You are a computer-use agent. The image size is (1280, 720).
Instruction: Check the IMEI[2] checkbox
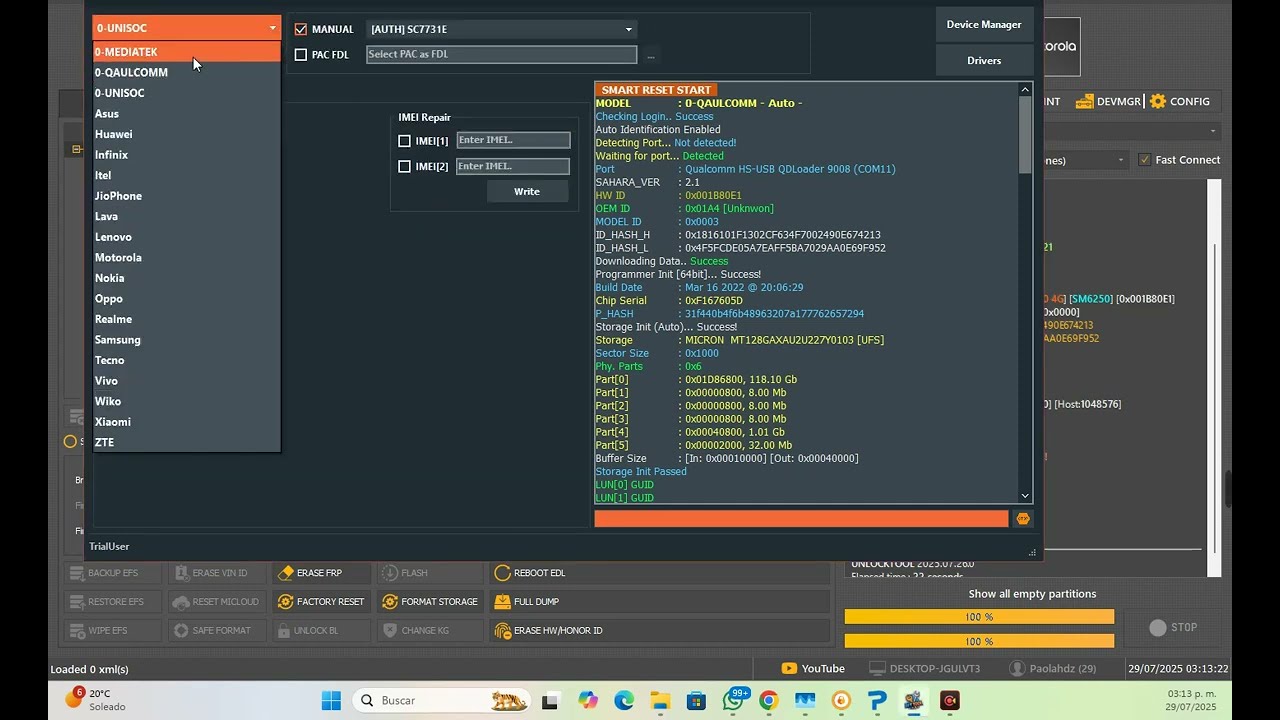404,167
